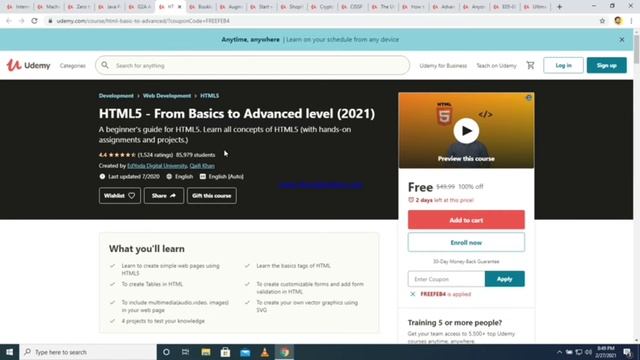Image resolution: width=640 pixels, height=360 pixels.
Task: Open the notification center icon
Action: [627, 352]
